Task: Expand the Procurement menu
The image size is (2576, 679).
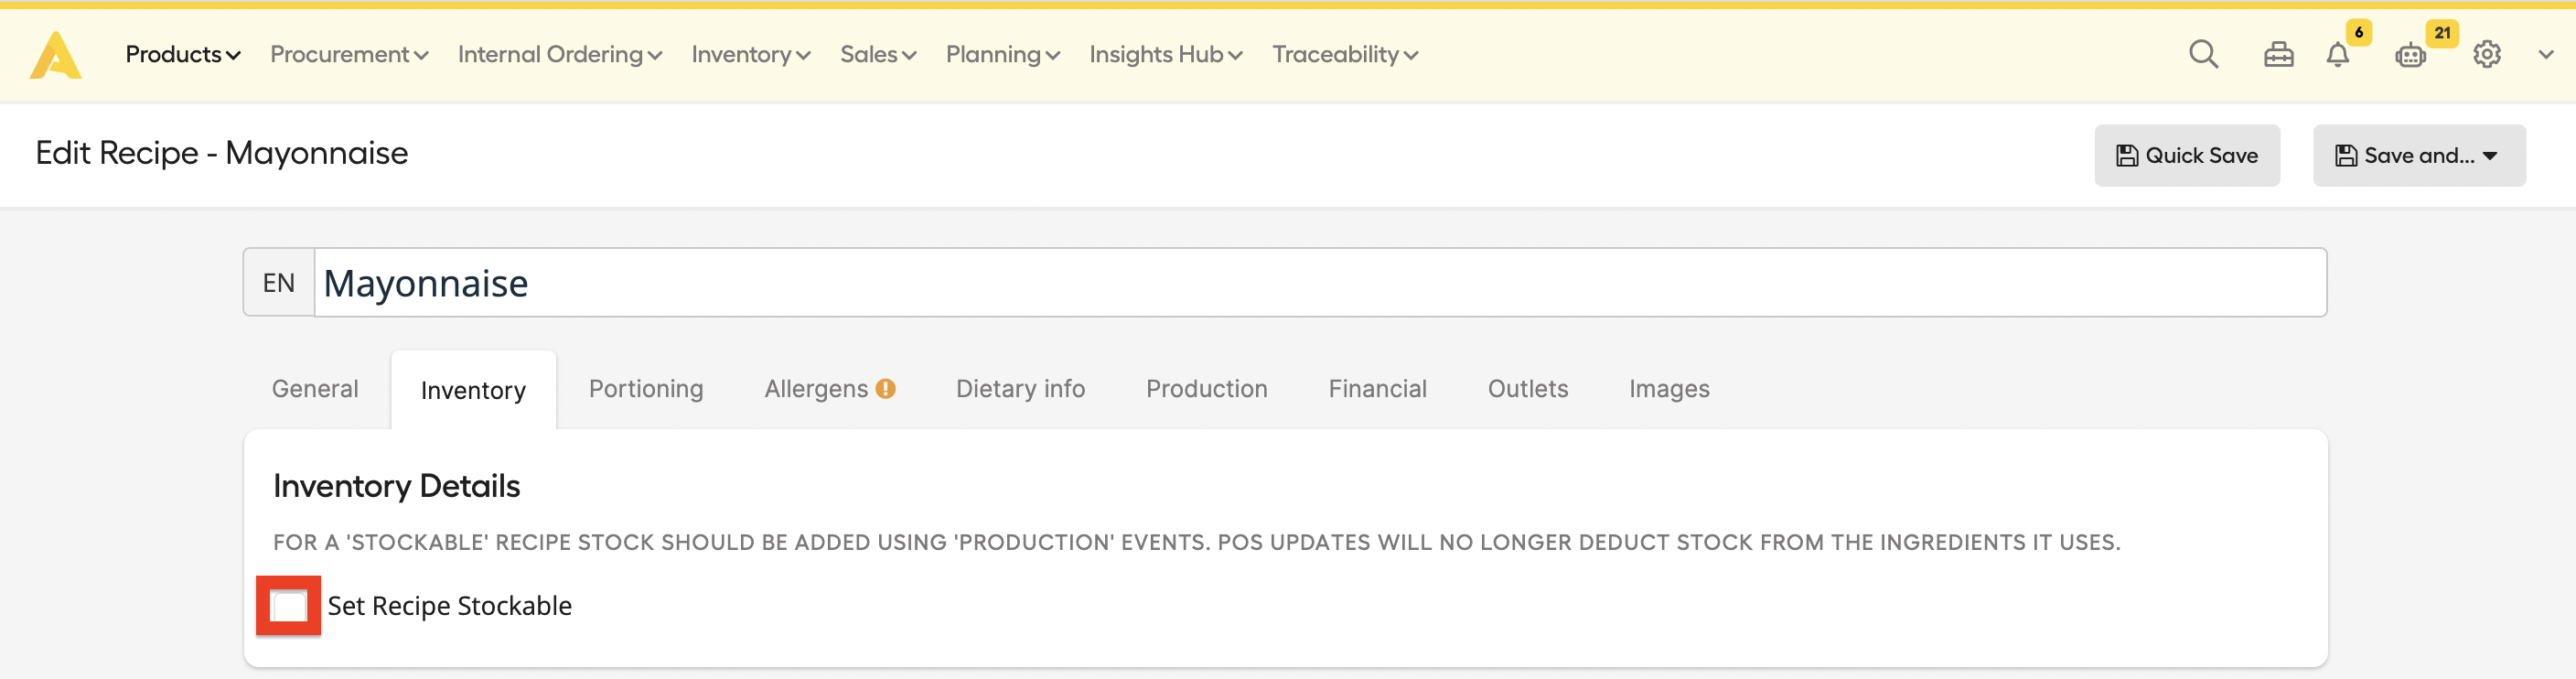Action: pos(349,54)
